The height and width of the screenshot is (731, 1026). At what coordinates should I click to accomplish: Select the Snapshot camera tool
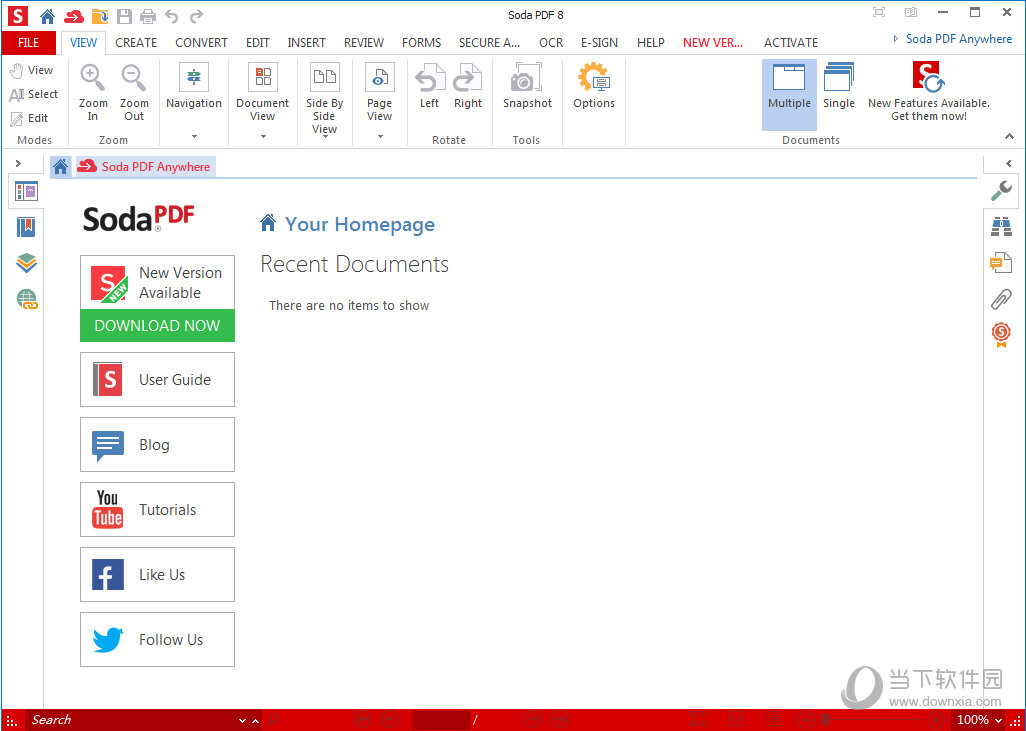point(527,86)
